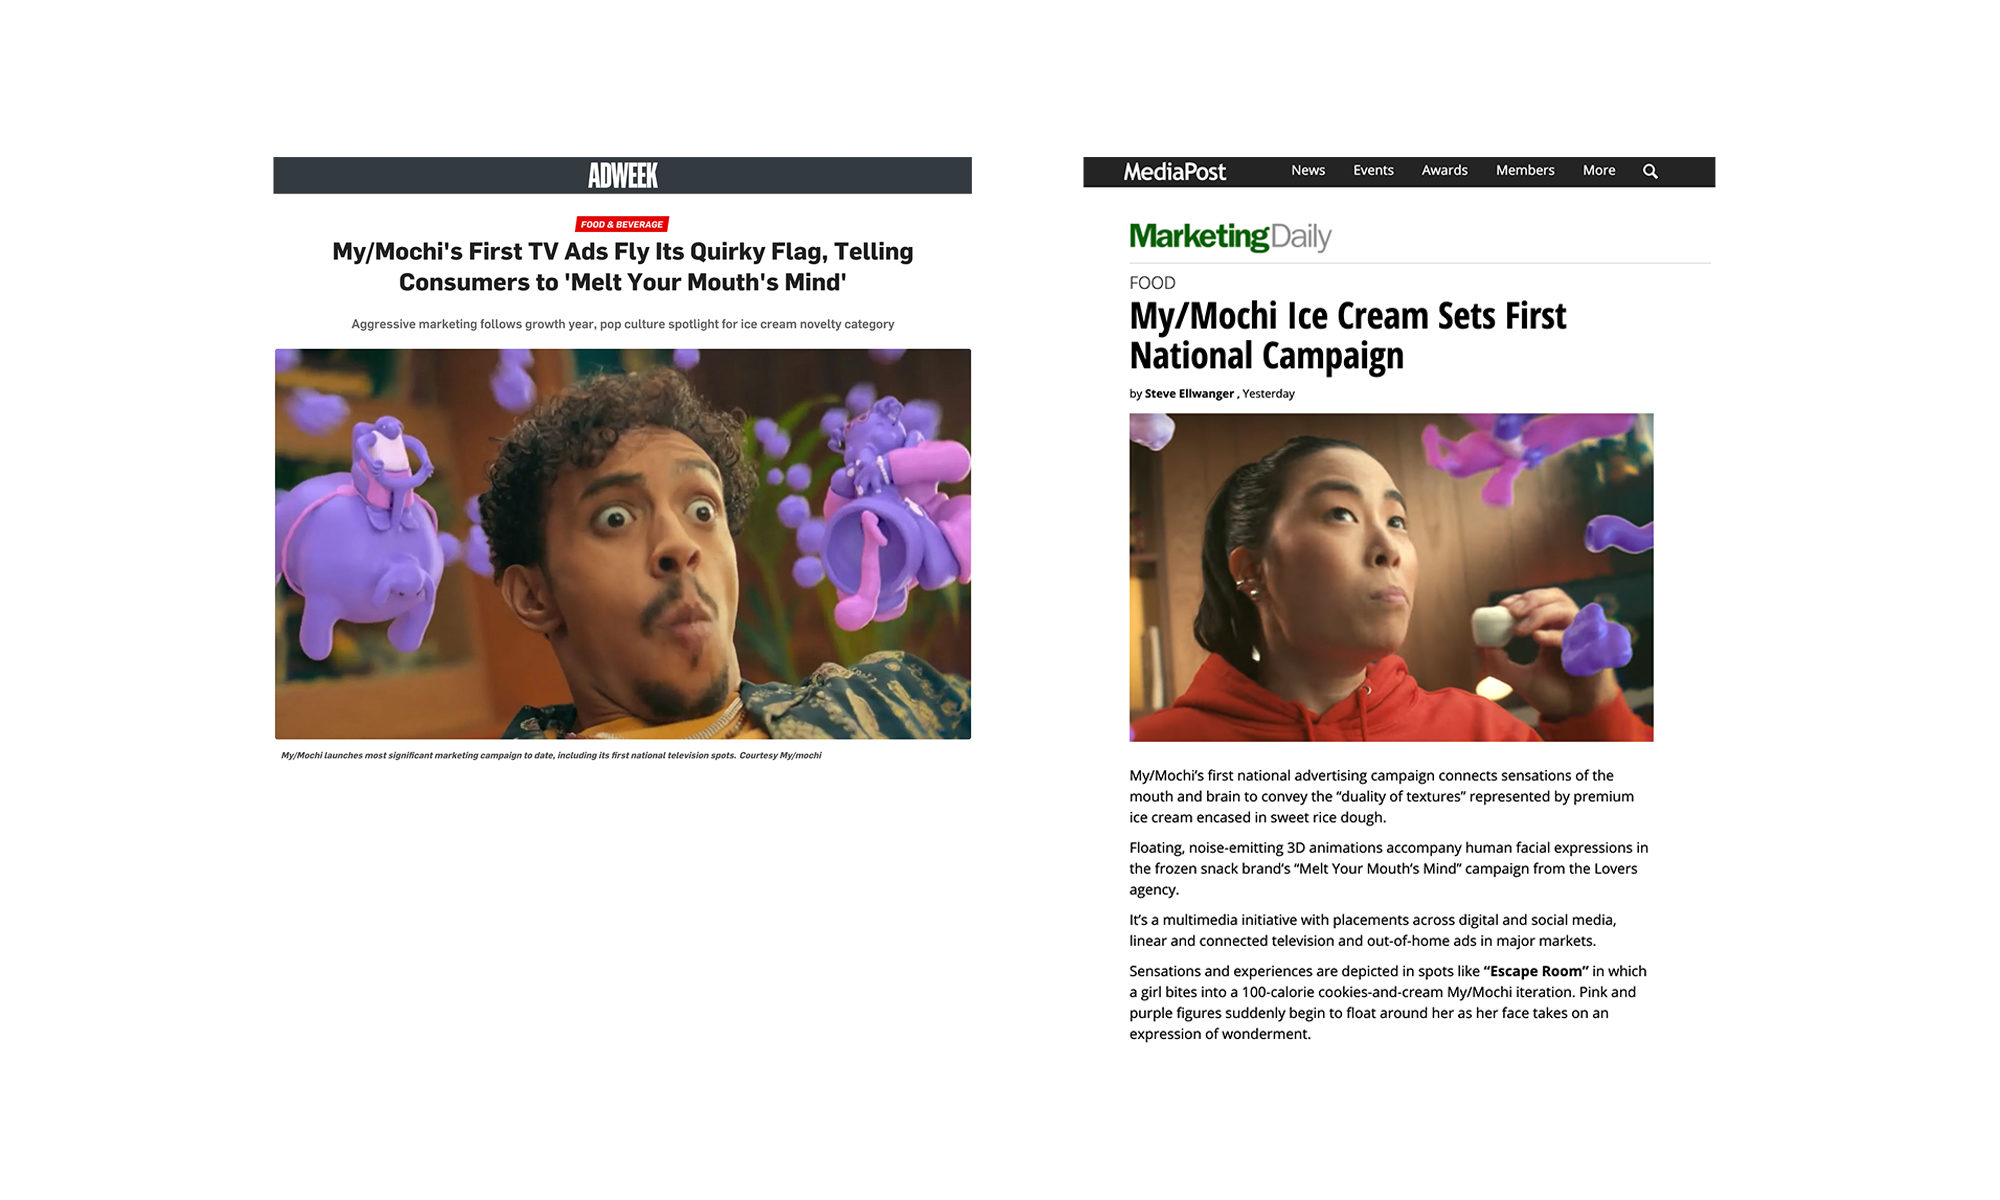
Task: Open the Events menu in MediaPost
Action: (x=1373, y=170)
